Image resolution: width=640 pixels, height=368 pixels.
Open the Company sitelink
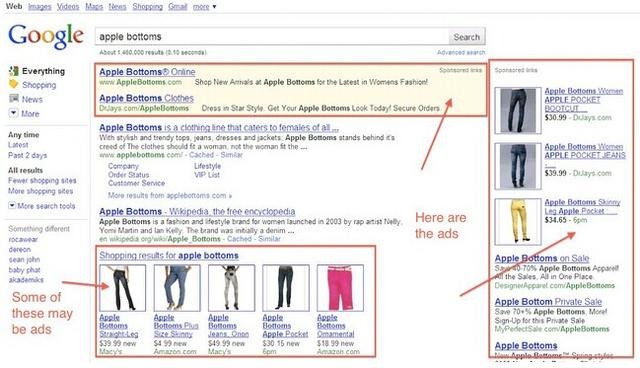(x=123, y=166)
